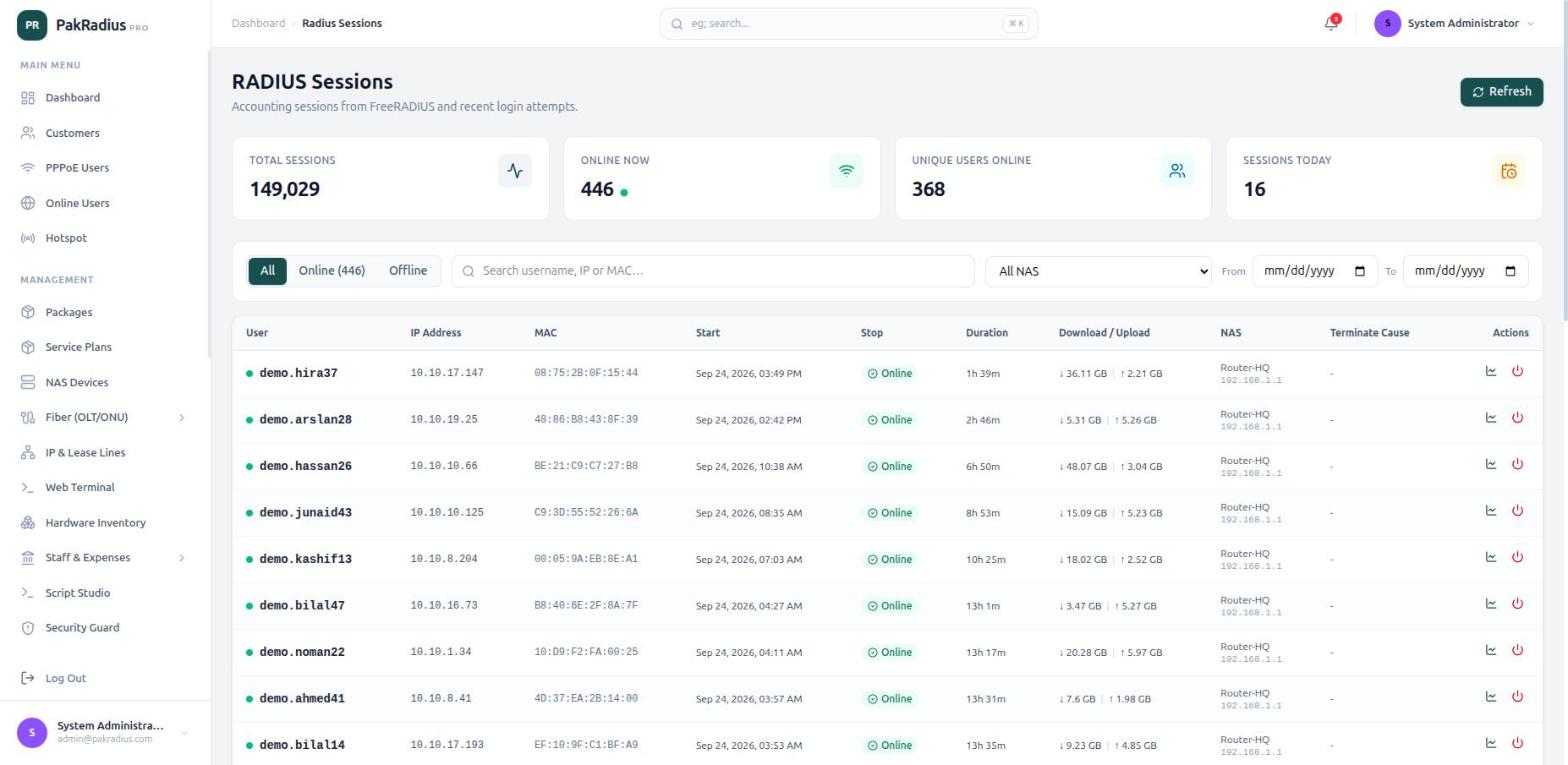Viewport: 1568px width, 765px height.
Task: Click the PakRadius PR logo
Action: click(32, 25)
